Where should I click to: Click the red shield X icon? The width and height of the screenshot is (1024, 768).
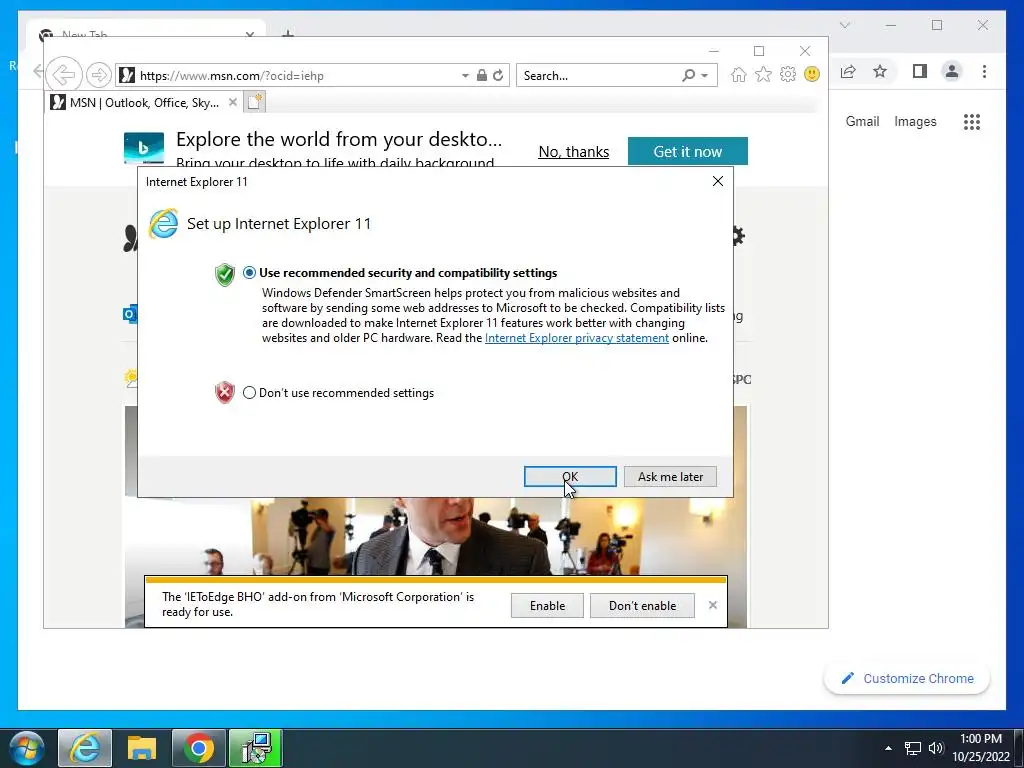pyautogui.click(x=225, y=392)
